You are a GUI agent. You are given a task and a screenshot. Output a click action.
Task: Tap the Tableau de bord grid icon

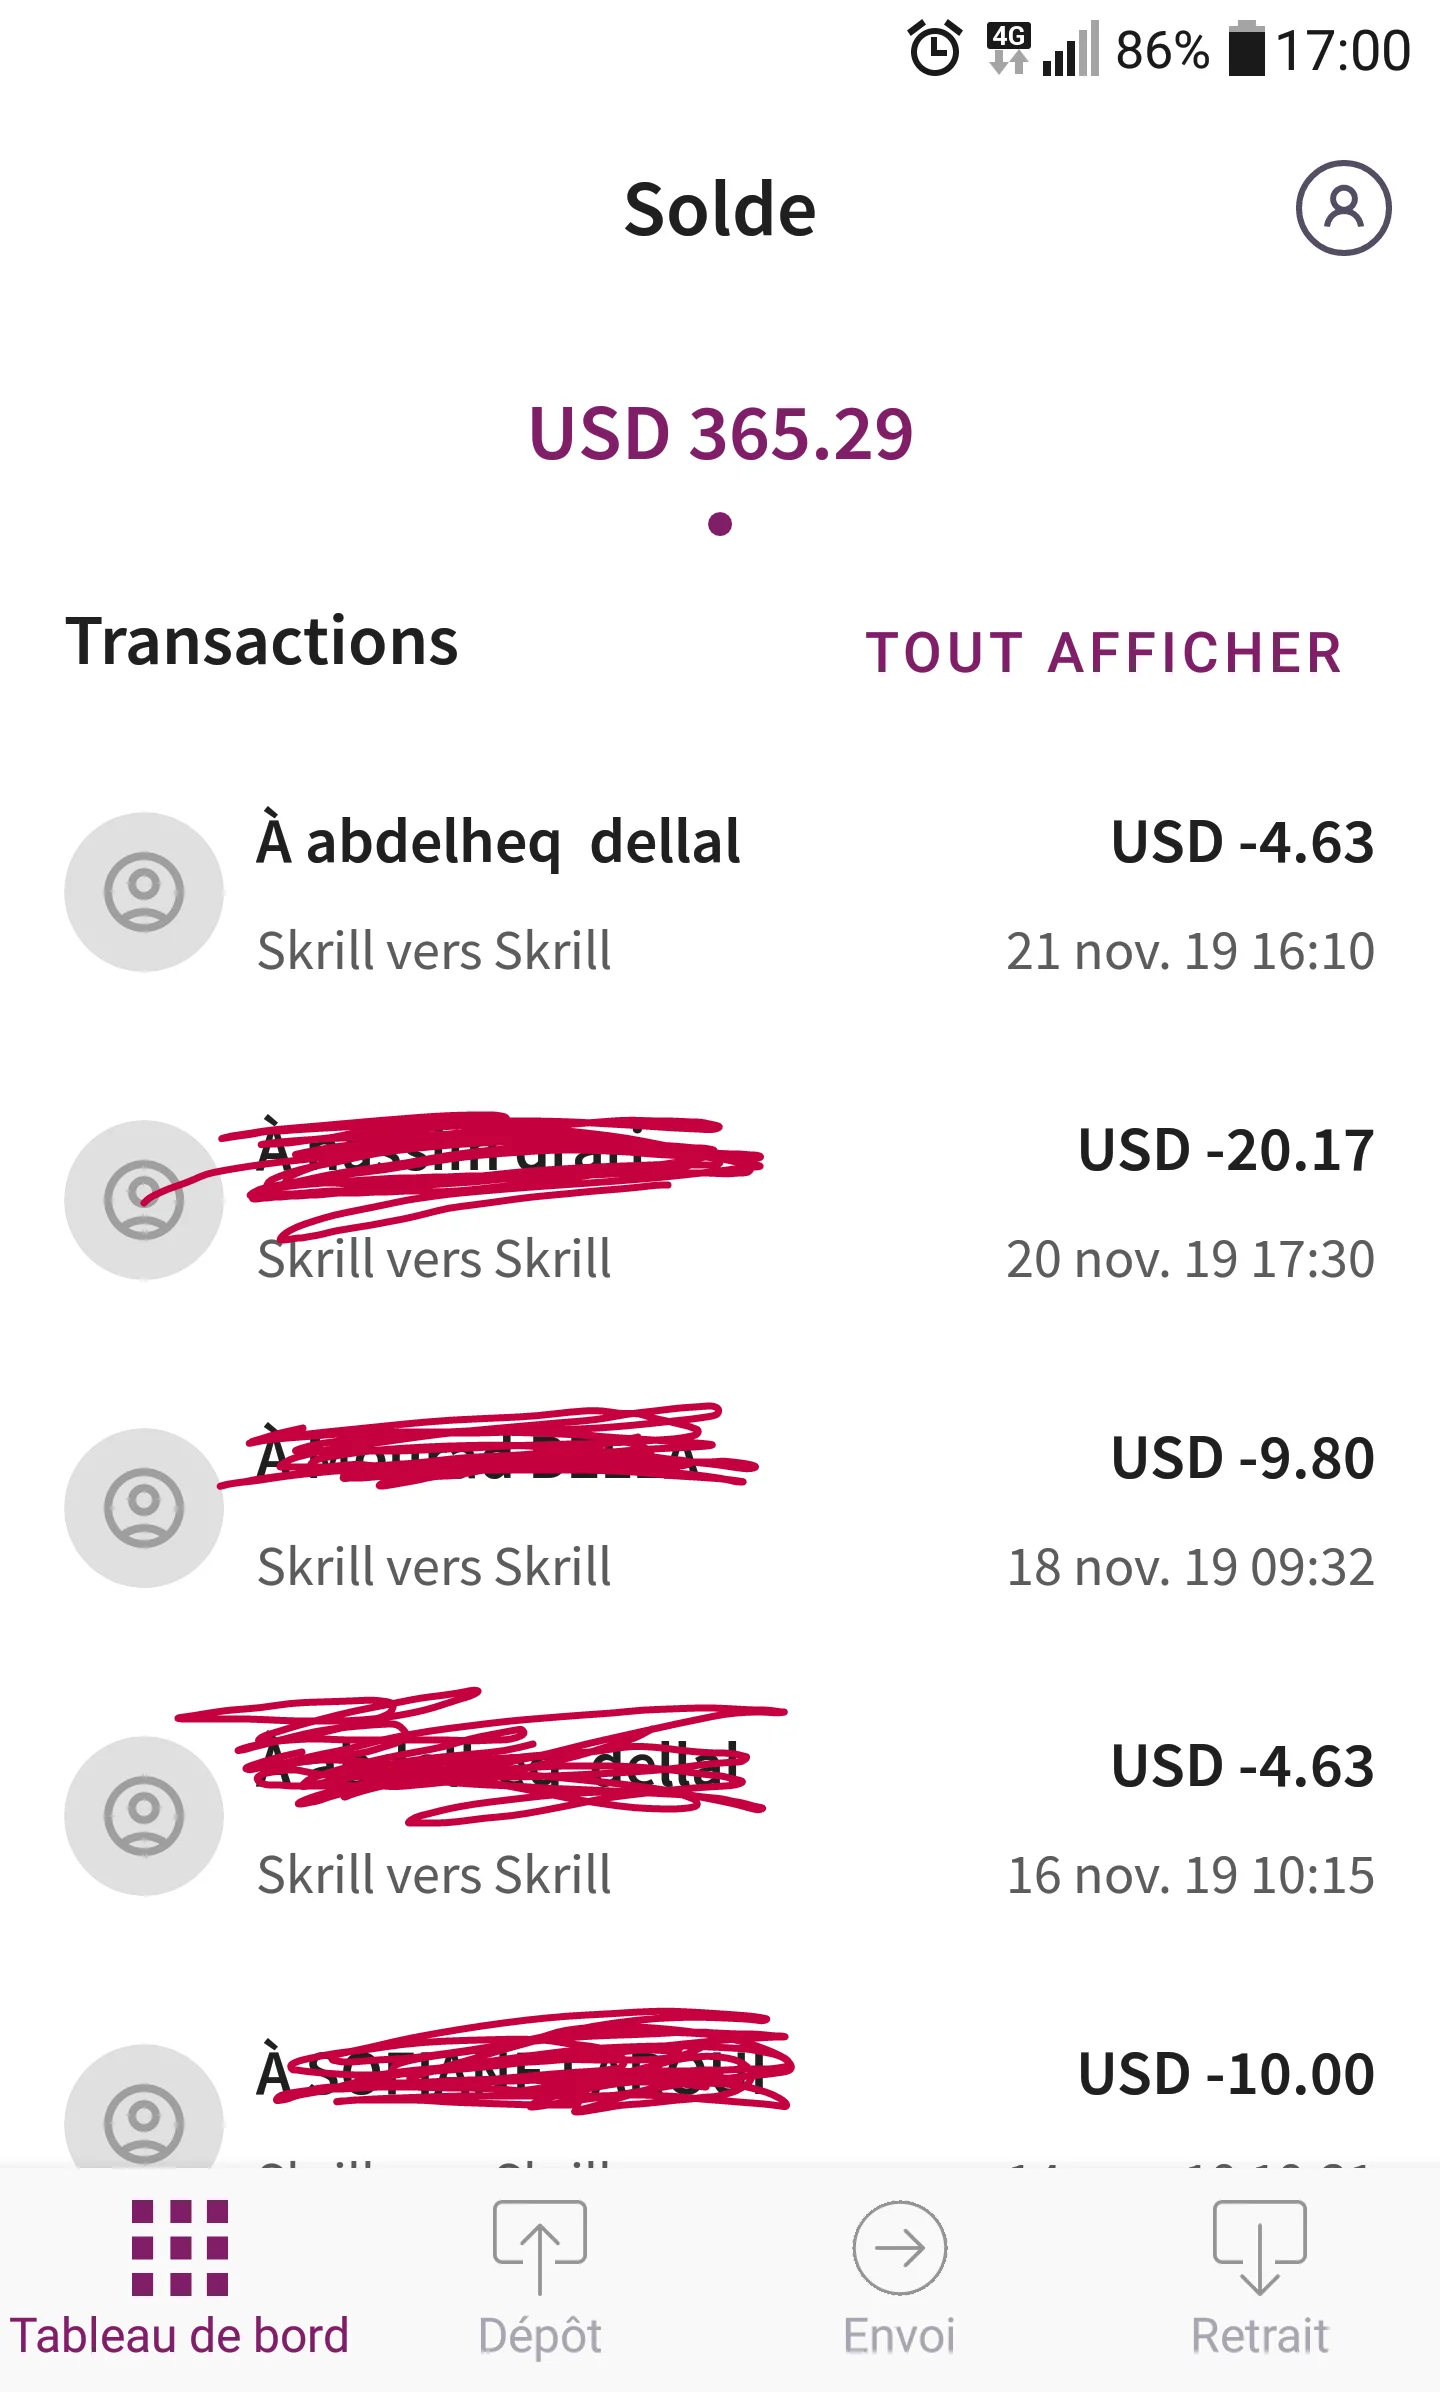pyautogui.click(x=180, y=2248)
